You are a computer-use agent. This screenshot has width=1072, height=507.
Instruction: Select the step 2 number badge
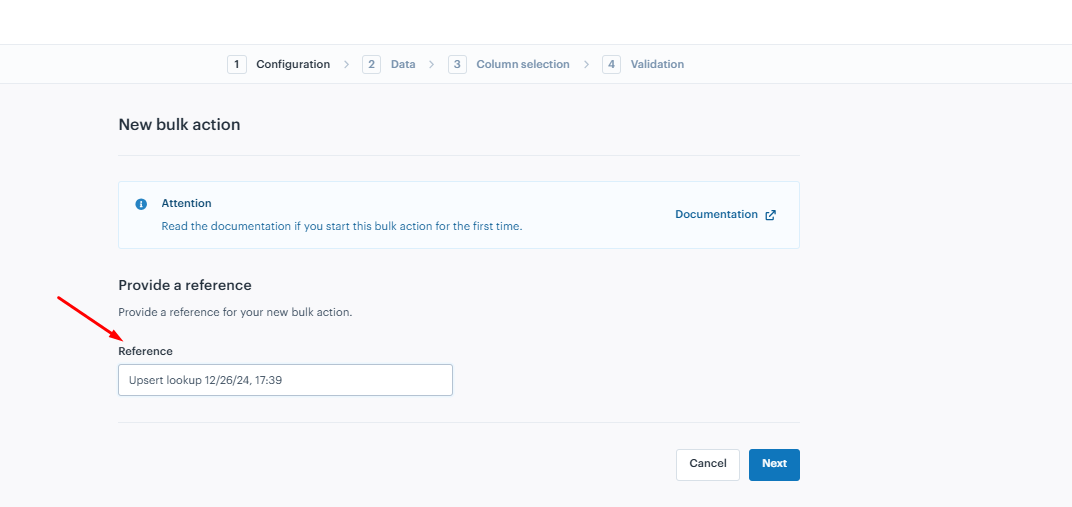click(x=371, y=64)
